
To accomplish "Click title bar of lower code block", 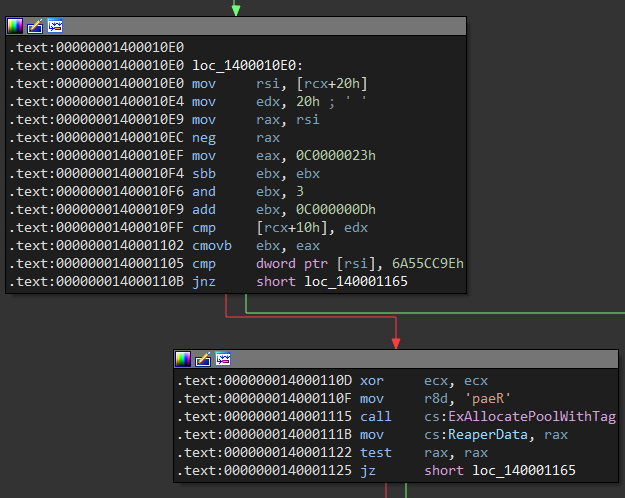I will coord(396,359).
